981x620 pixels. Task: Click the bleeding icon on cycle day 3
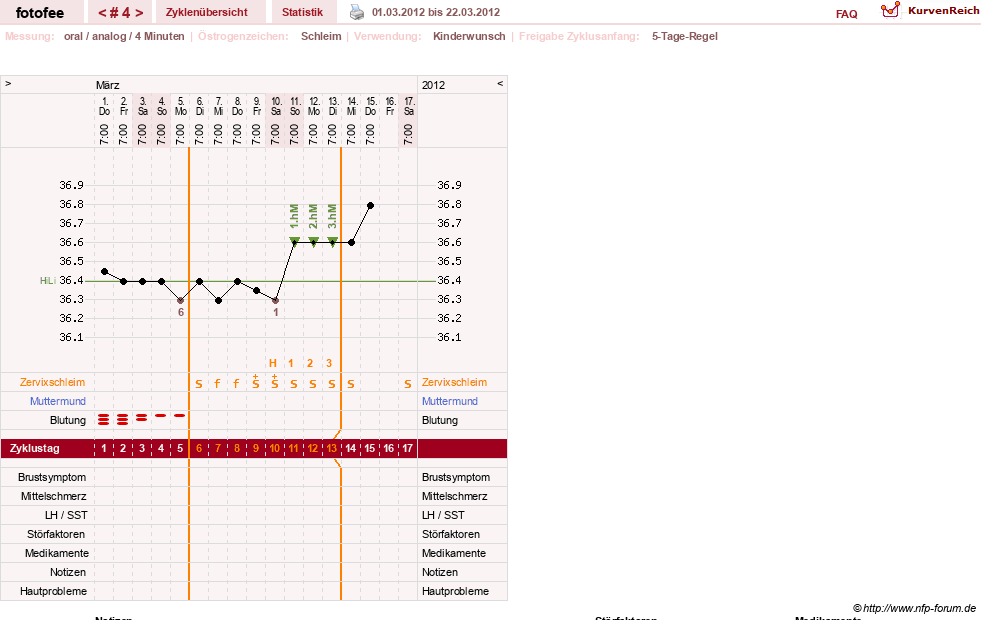click(x=142, y=417)
